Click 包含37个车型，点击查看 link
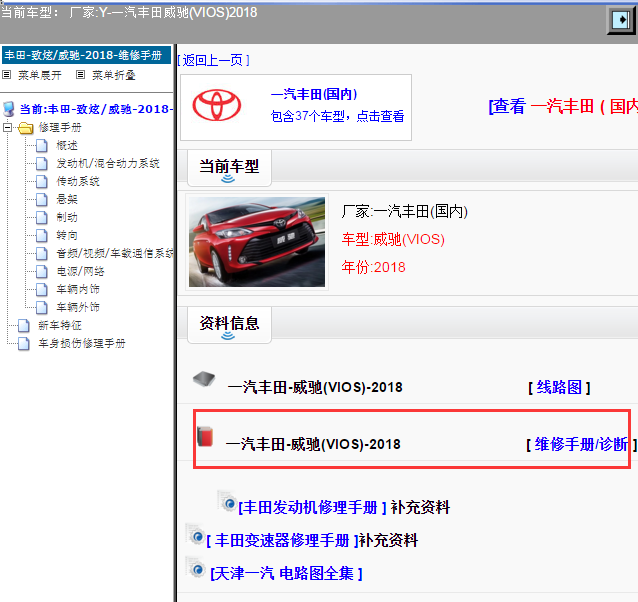The height and width of the screenshot is (602, 638). (x=338, y=116)
